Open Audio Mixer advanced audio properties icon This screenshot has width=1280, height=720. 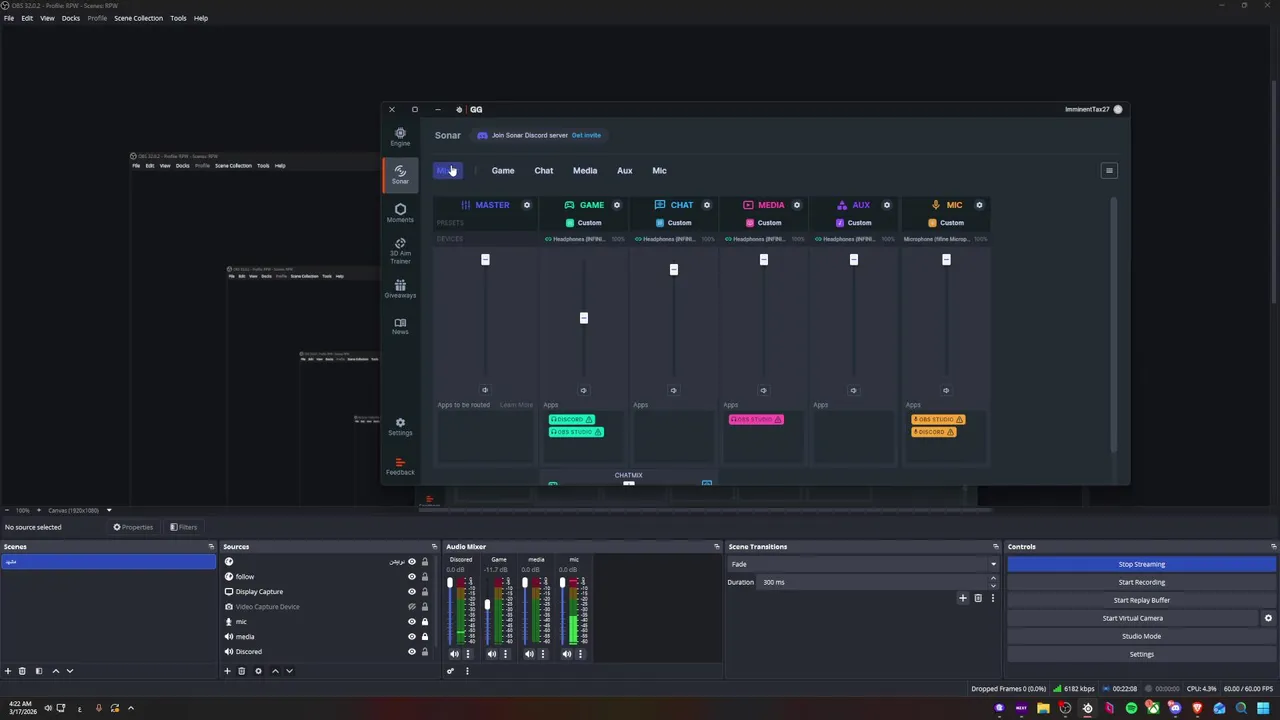click(x=450, y=671)
